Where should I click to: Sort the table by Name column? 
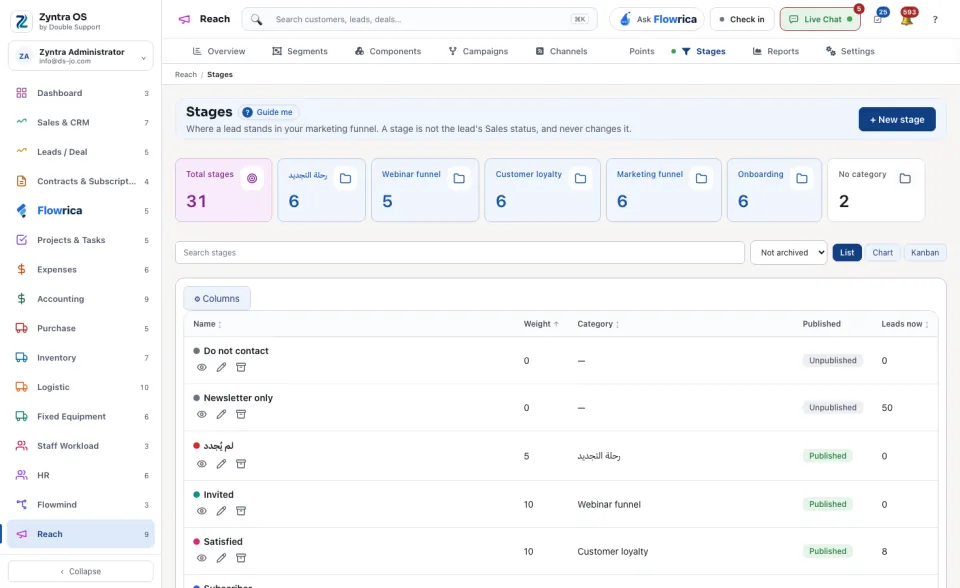click(208, 324)
